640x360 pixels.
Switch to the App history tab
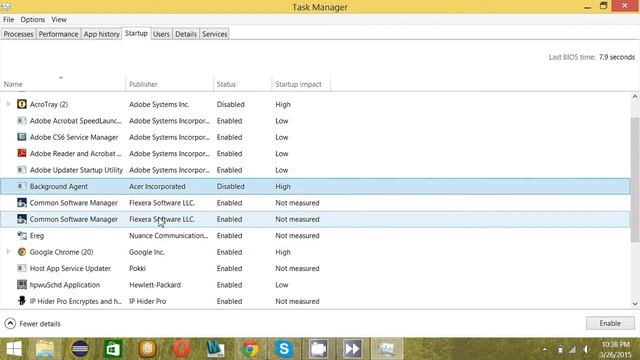coord(102,34)
